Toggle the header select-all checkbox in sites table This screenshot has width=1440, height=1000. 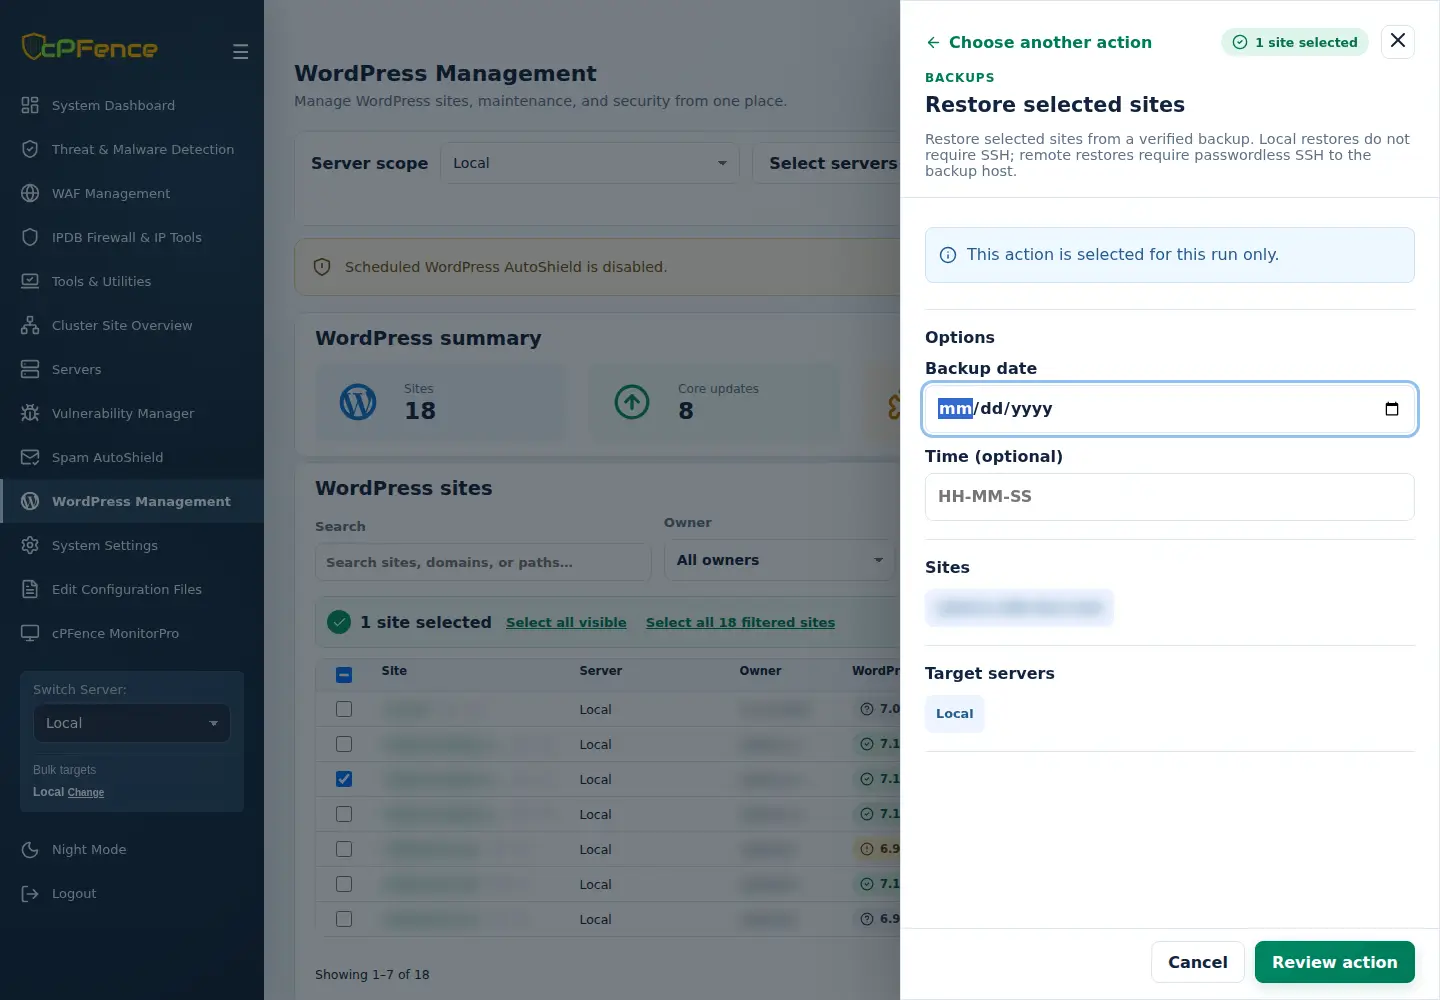pos(344,674)
